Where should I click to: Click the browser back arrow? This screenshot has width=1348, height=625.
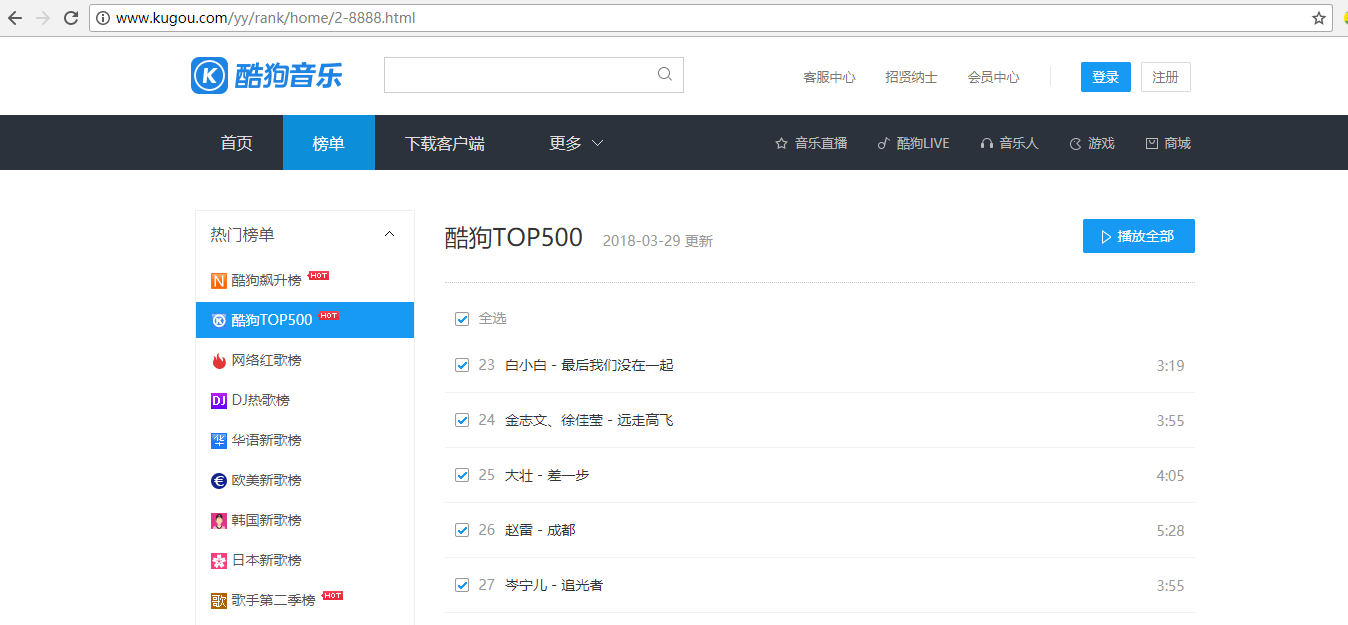(15, 18)
